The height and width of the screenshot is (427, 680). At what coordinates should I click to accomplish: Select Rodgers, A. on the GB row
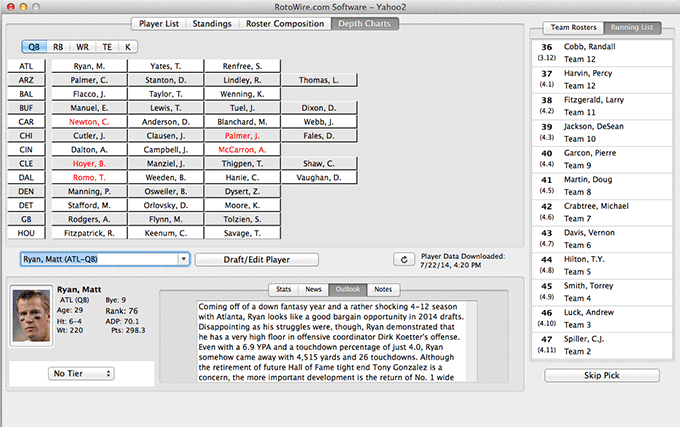[x=89, y=219]
